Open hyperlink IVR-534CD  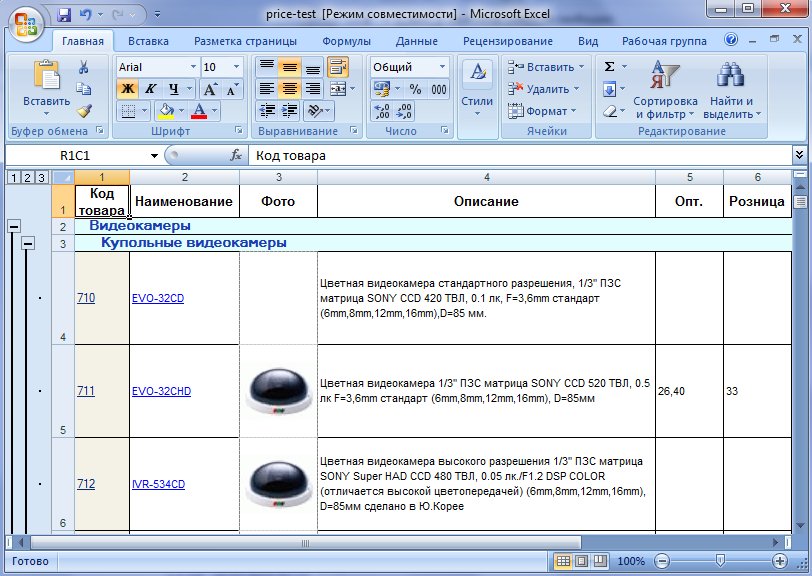point(158,484)
